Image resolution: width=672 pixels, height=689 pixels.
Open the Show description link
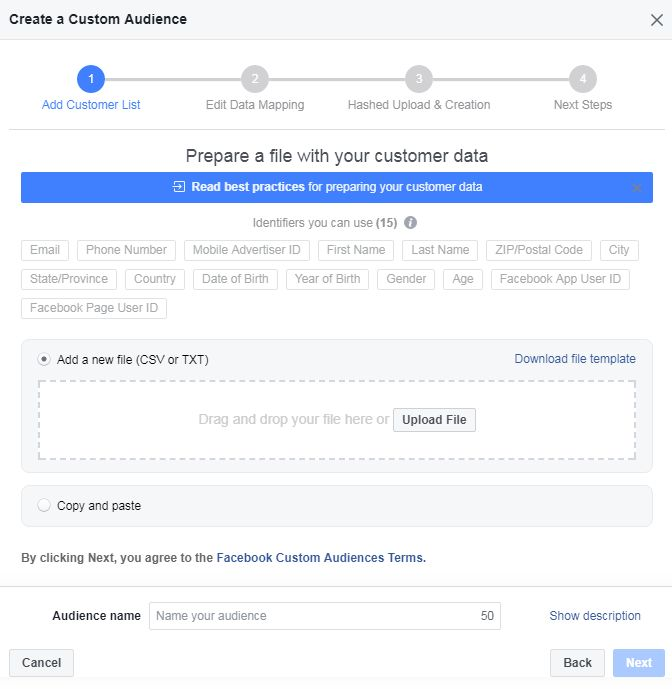(595, 616)
